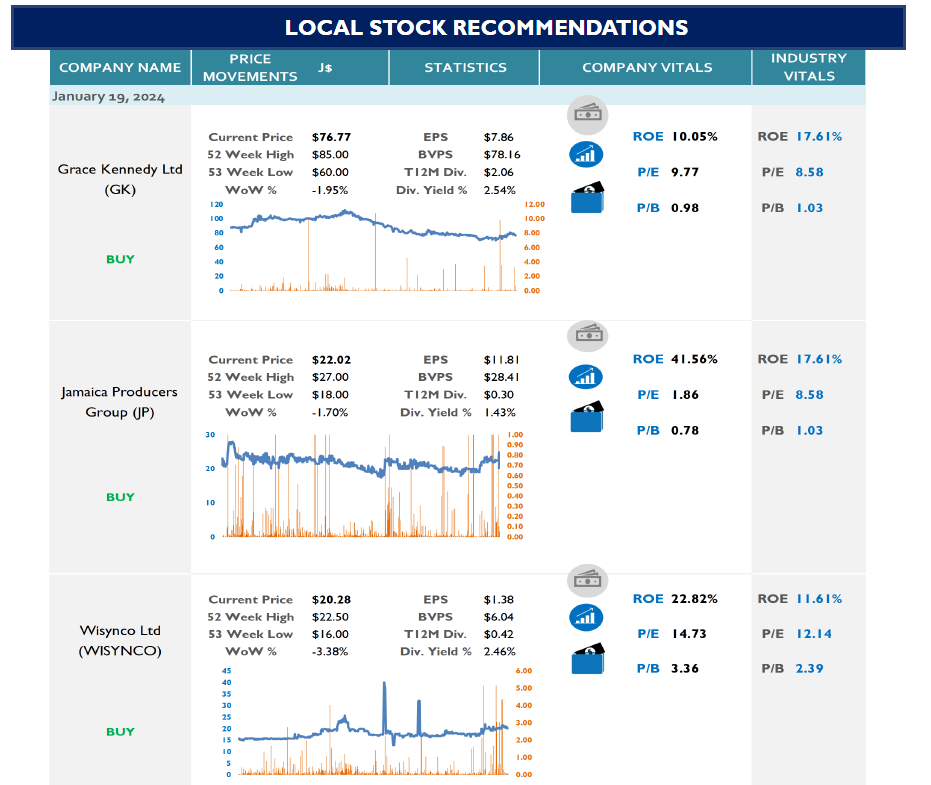Click the $28.41 BVPS value
Image resolution: width=931 pixels, height=785 pixels.
501,377
